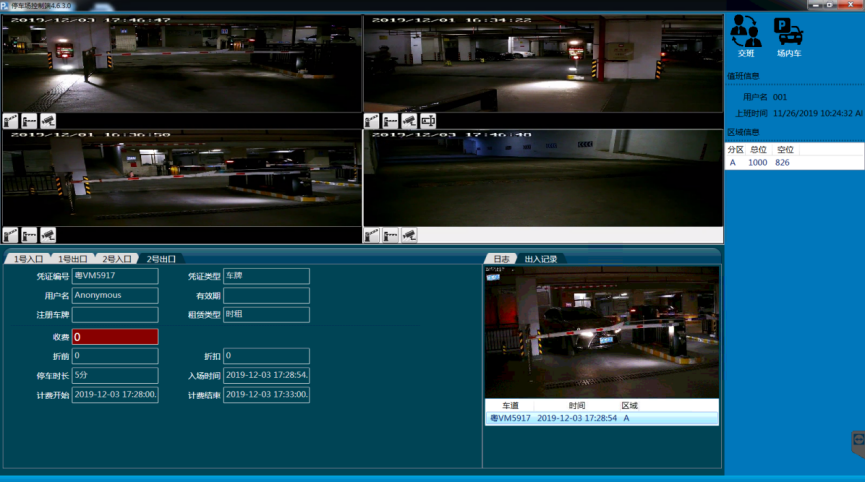This screenshot has height=482, width=865.
Task: Click lower-gate icon under top-right camera feed
Action: [x=390, y=120]
